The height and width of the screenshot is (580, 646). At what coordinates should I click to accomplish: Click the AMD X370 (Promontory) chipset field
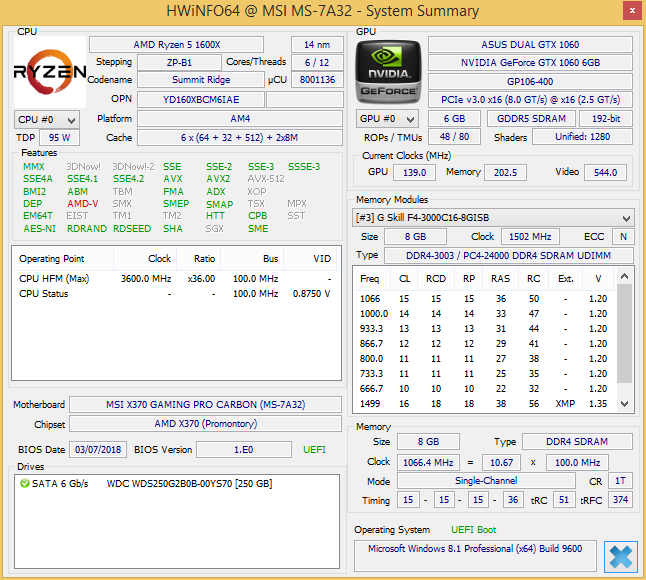pyautogui.click(x=206, y=423)
